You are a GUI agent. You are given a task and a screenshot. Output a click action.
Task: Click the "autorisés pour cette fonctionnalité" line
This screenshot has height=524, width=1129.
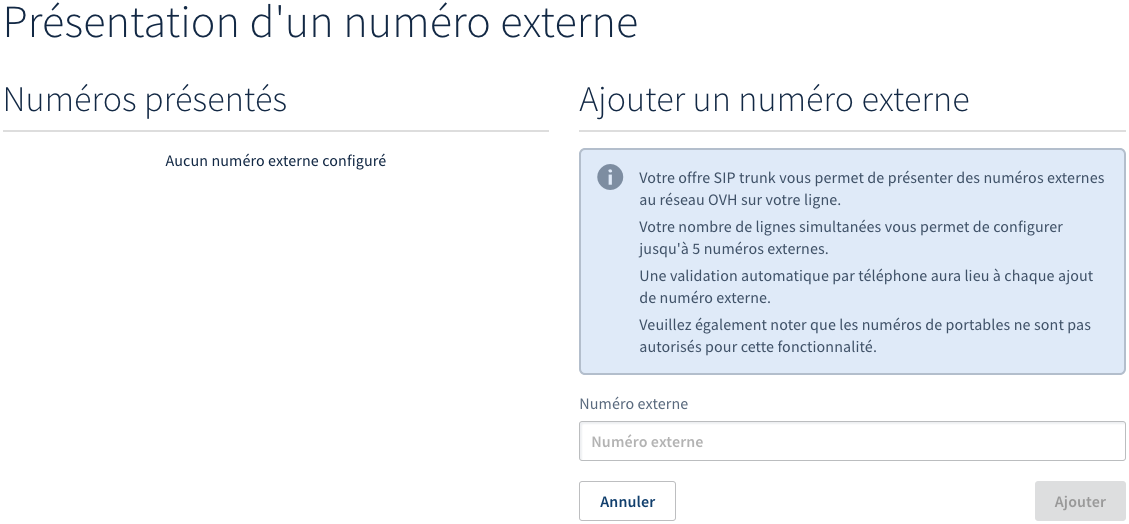click(757, 347)
